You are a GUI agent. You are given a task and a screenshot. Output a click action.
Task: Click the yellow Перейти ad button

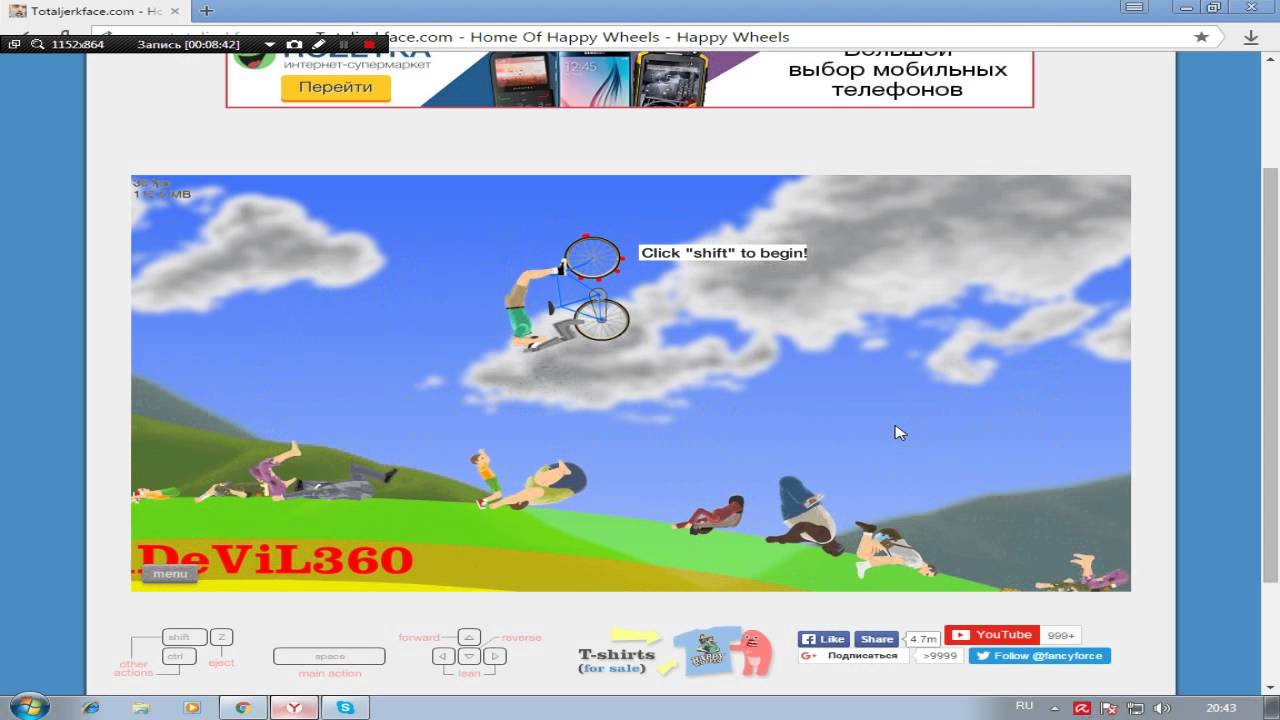335,87
